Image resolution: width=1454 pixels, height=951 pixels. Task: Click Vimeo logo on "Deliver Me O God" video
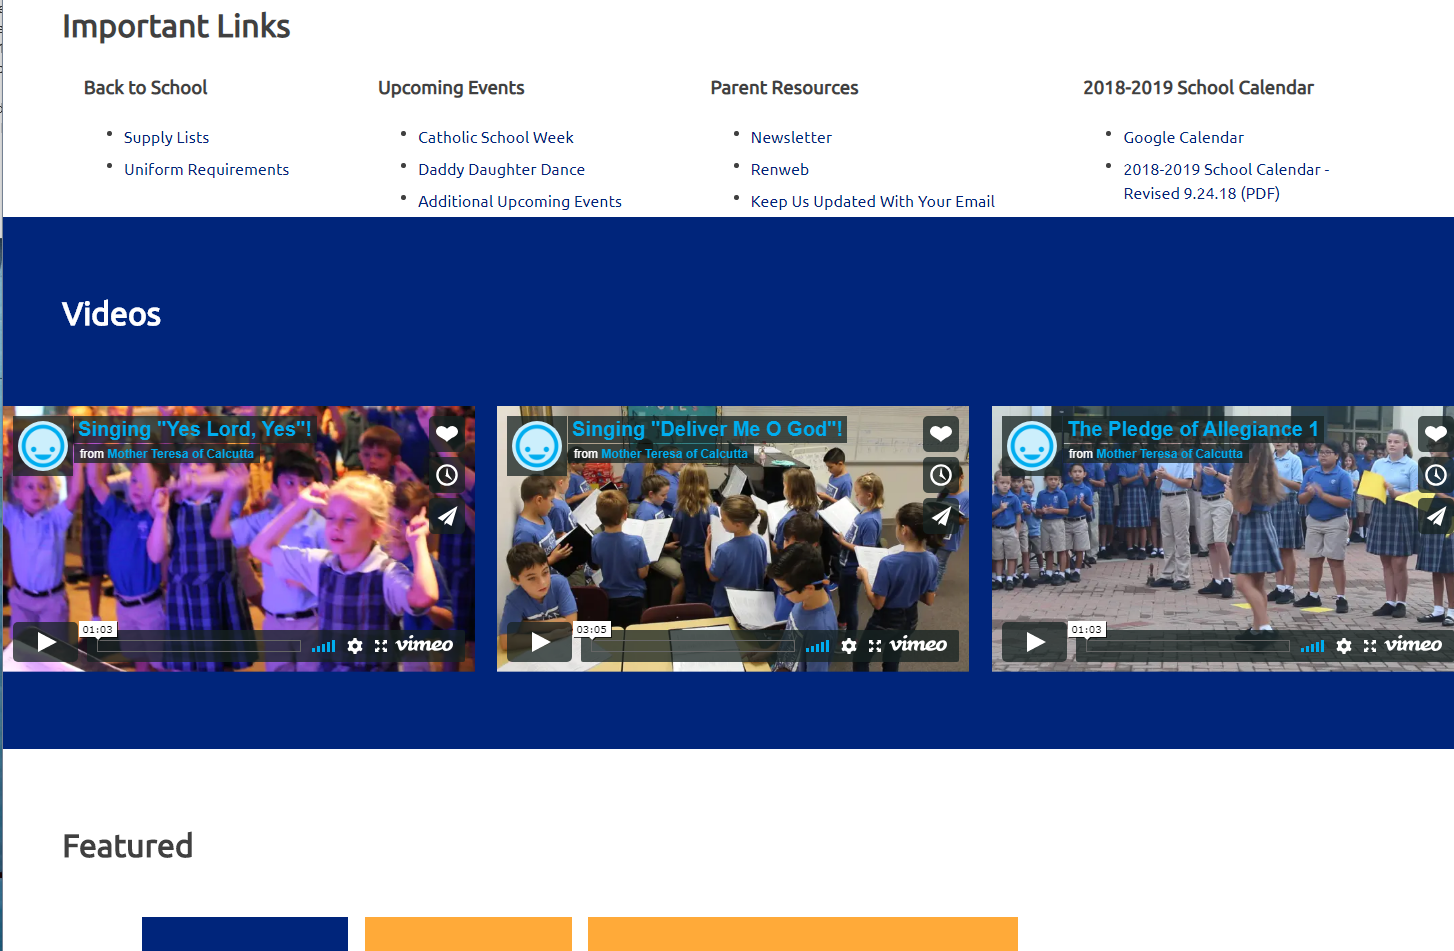pos(918,645)
